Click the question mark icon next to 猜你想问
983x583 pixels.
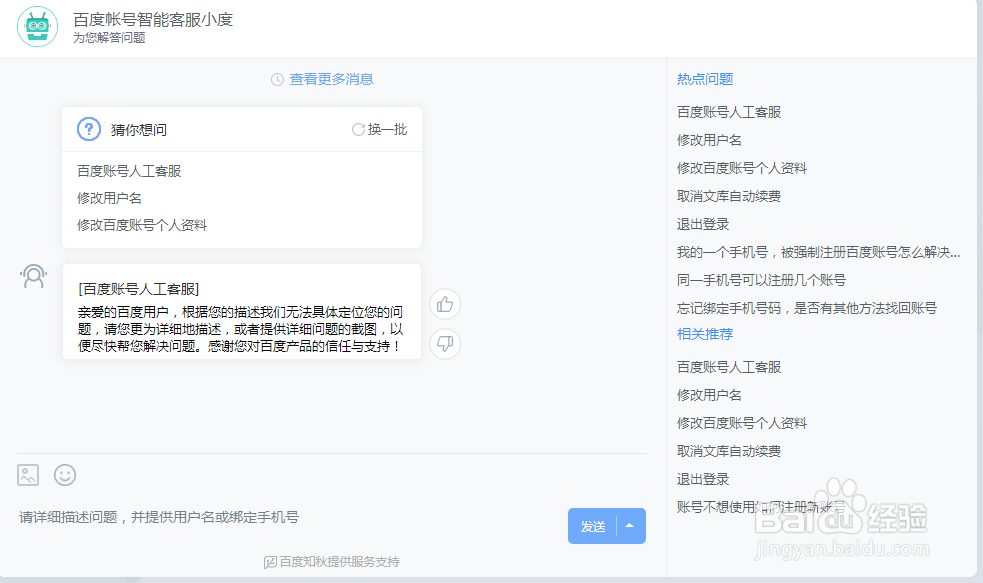89,129
